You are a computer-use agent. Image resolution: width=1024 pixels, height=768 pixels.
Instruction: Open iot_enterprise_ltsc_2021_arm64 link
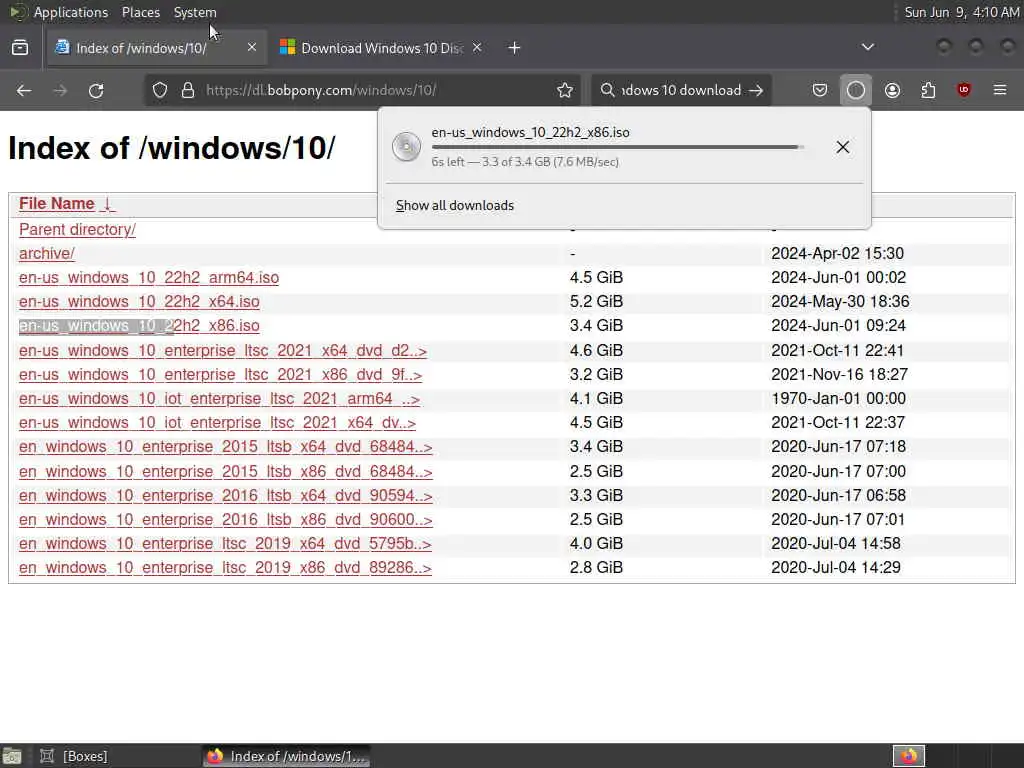click(x=219, y=399)
